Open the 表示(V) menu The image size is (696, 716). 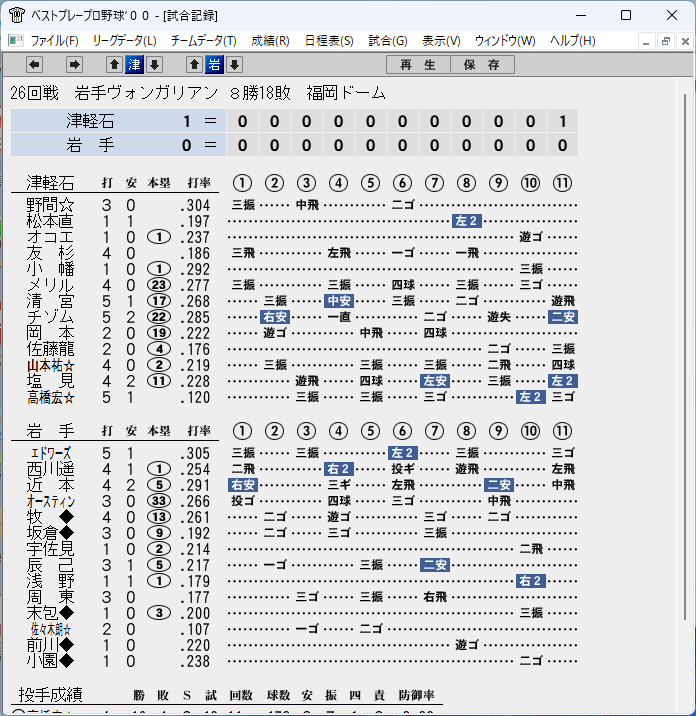[441, 41]
